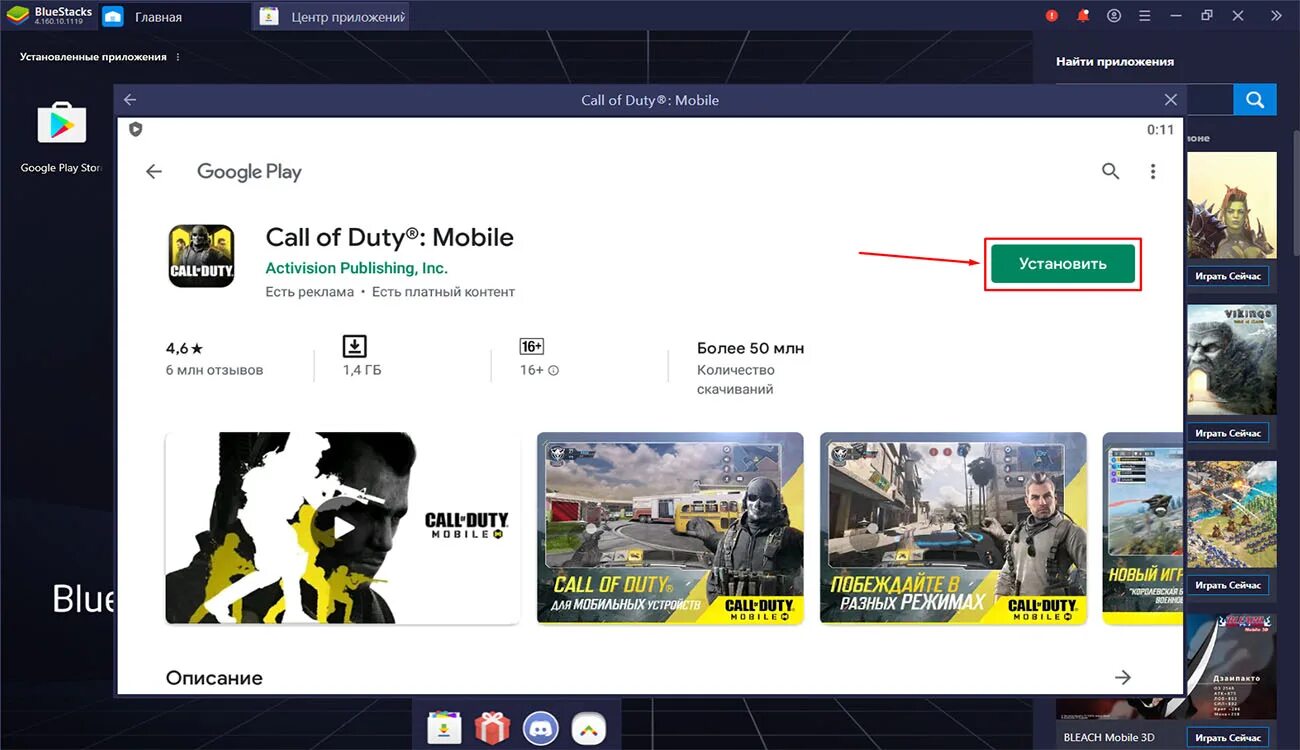Click the green Установить install button
The height and width of the screenshot is (750, 1300).
(x=1062, y=264)
